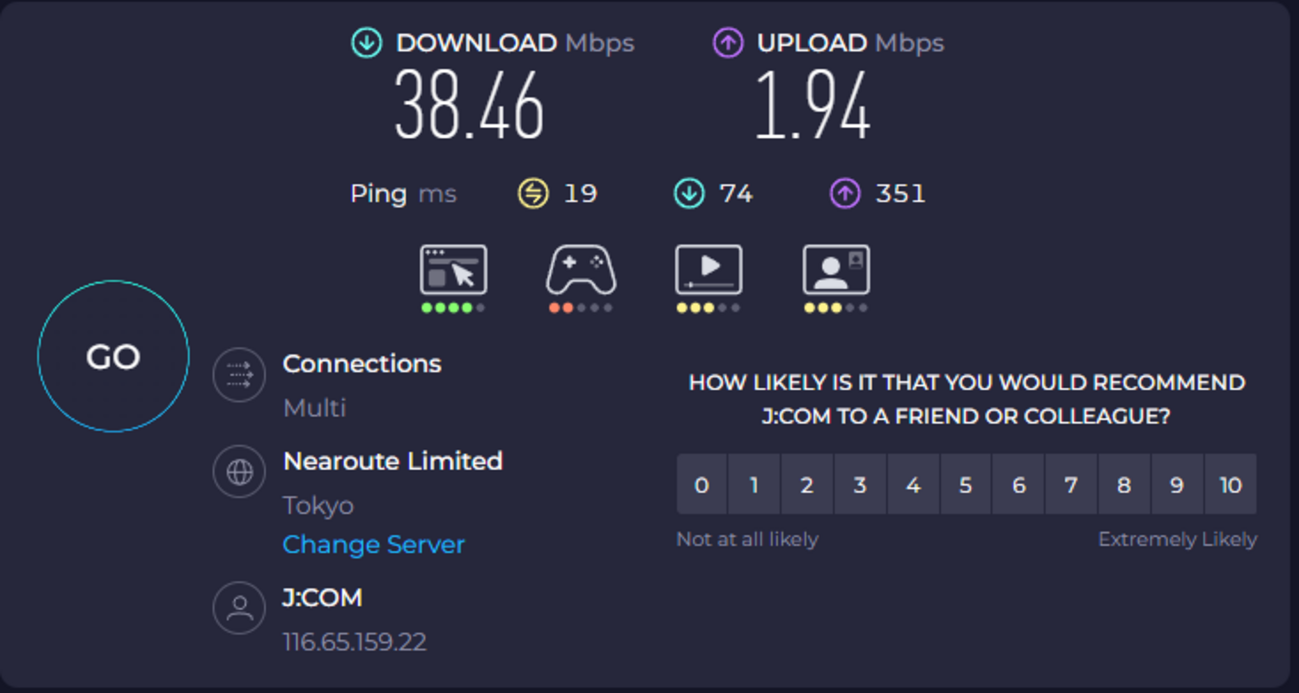Click the user profile icon beside J:COM
The height and width of the screenshot is (693, 1299).
click(x=239, y=608)
